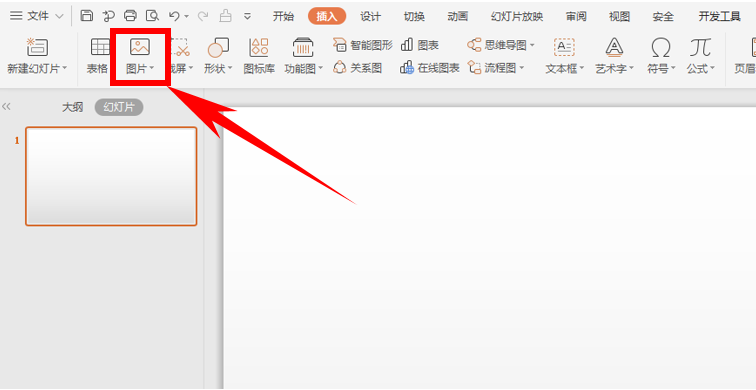The image size is (756, 390).
Task: Click the 文本框 text box icon
Action: (x=564, y=47)
